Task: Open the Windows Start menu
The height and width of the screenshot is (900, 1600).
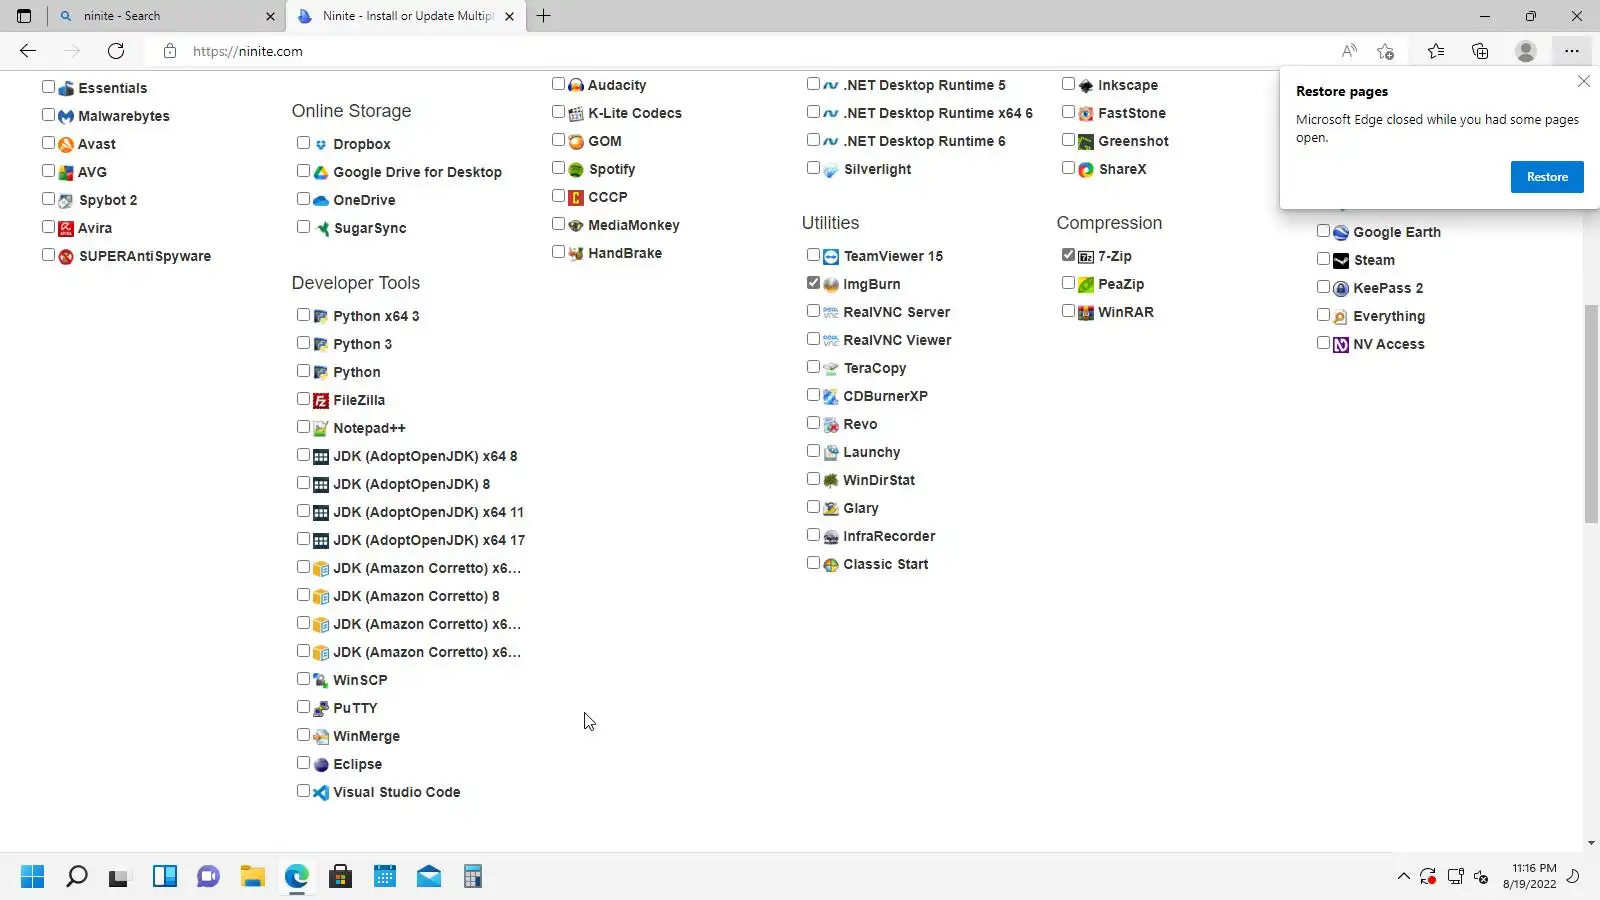Action: [x=33, y=877]
